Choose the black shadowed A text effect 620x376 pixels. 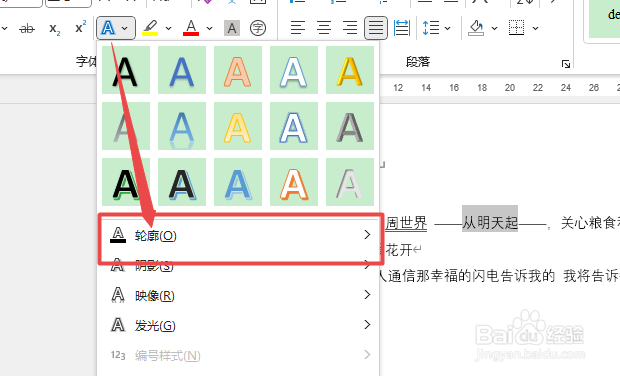pyautogui.click(x=126, y=70)
